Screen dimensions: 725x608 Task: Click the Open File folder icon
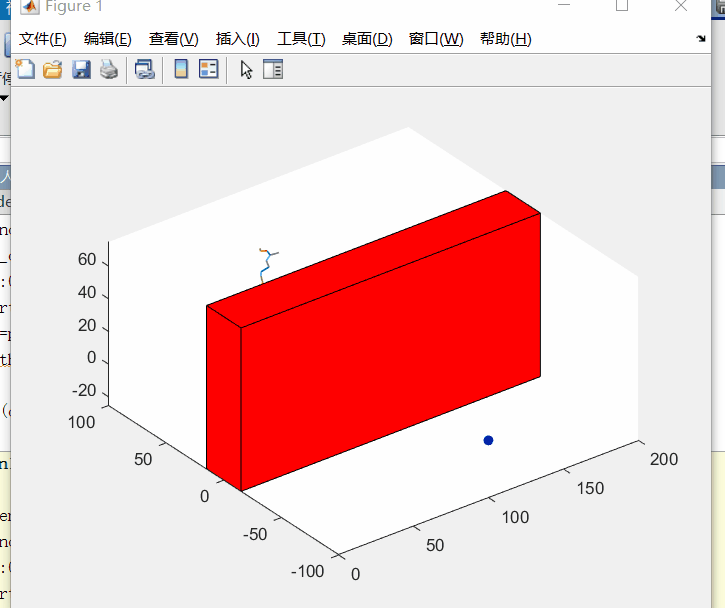pos(53,70)
